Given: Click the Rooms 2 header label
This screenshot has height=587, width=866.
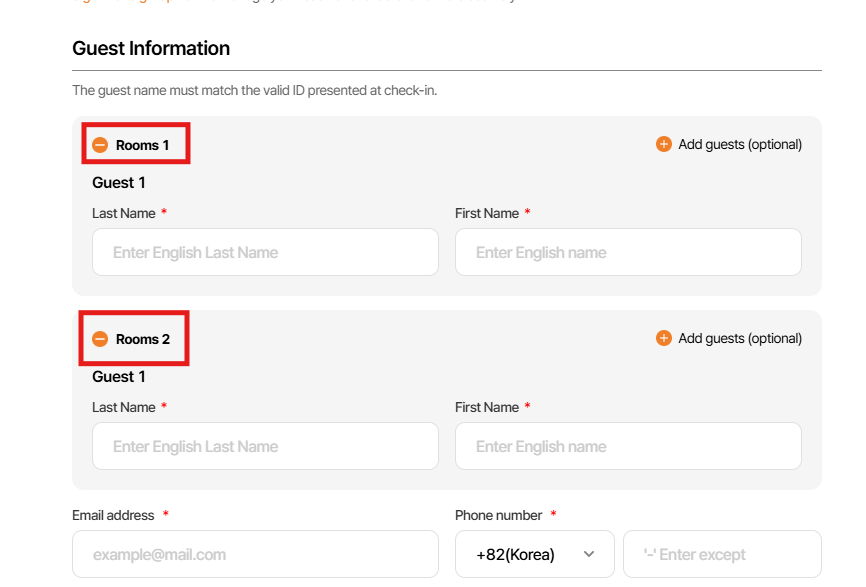Looking at the screenshot, I should (x=143, y=339).
